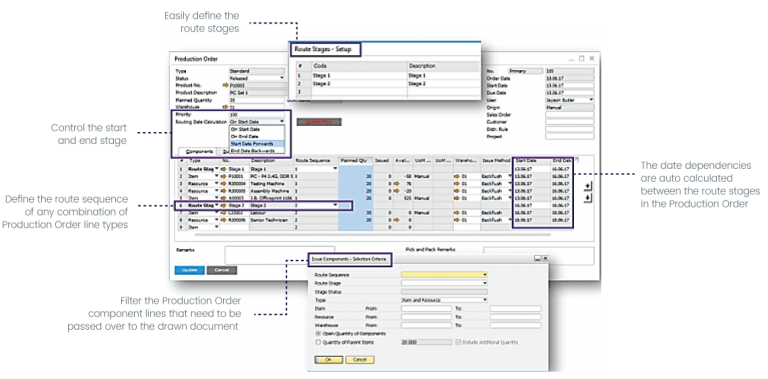Click the blue Update button
Image resolution: width=768 pixels, height=379 pixels.
[x=189, y=270]
